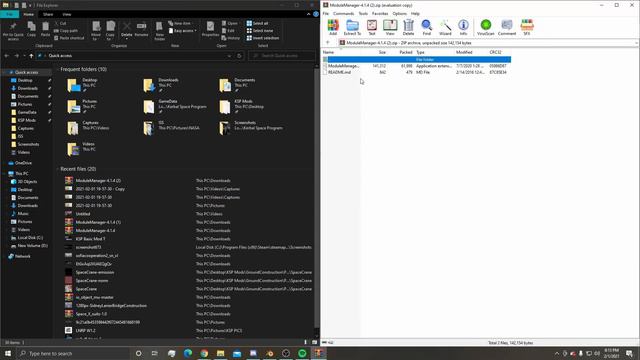Open the Options menu in WinRAR
Viewport: 640px width, 360px height.
tap(399, 13)
